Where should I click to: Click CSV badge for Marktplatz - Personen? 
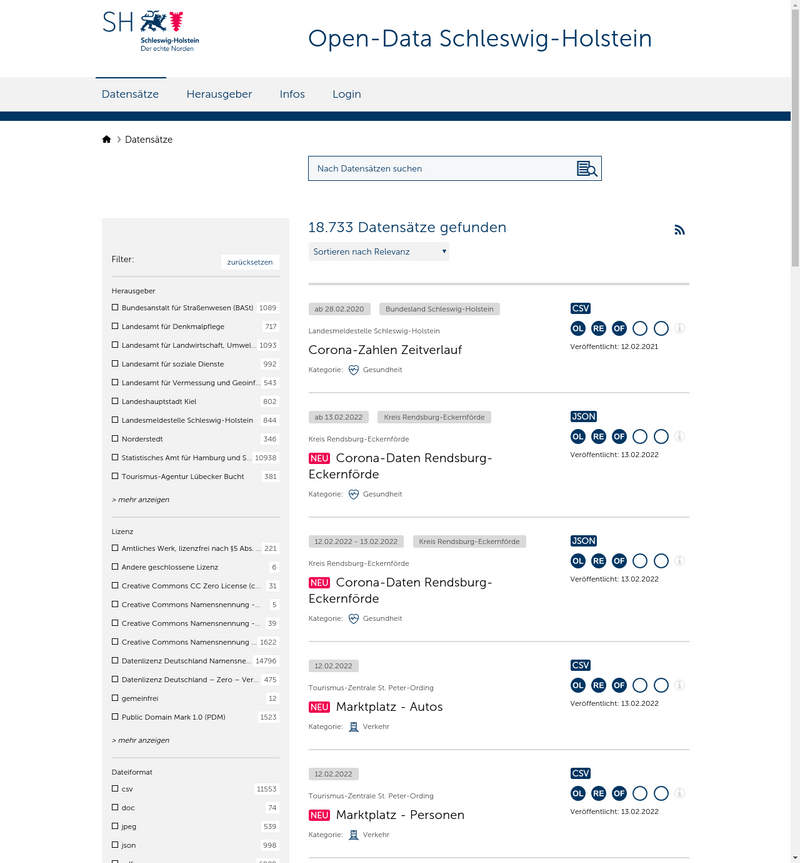pyautogui.click(x=580, y=773)
